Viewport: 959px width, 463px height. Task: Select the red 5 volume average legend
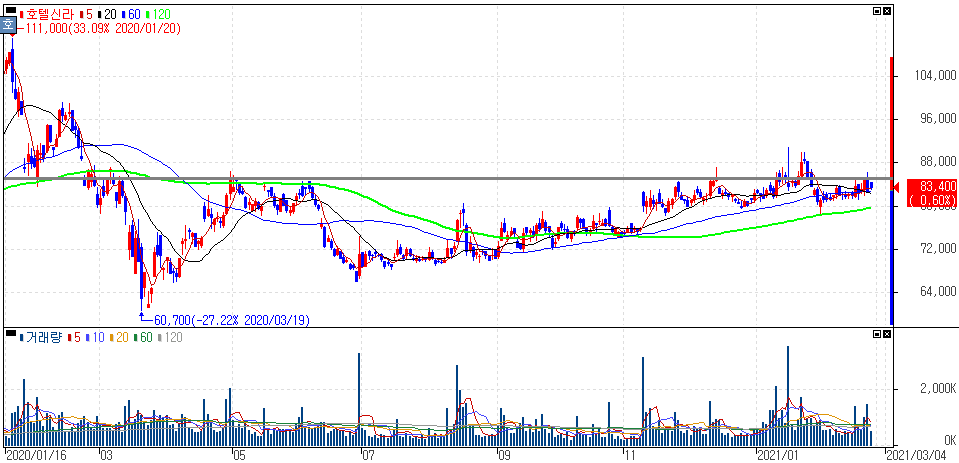(74, 337)
